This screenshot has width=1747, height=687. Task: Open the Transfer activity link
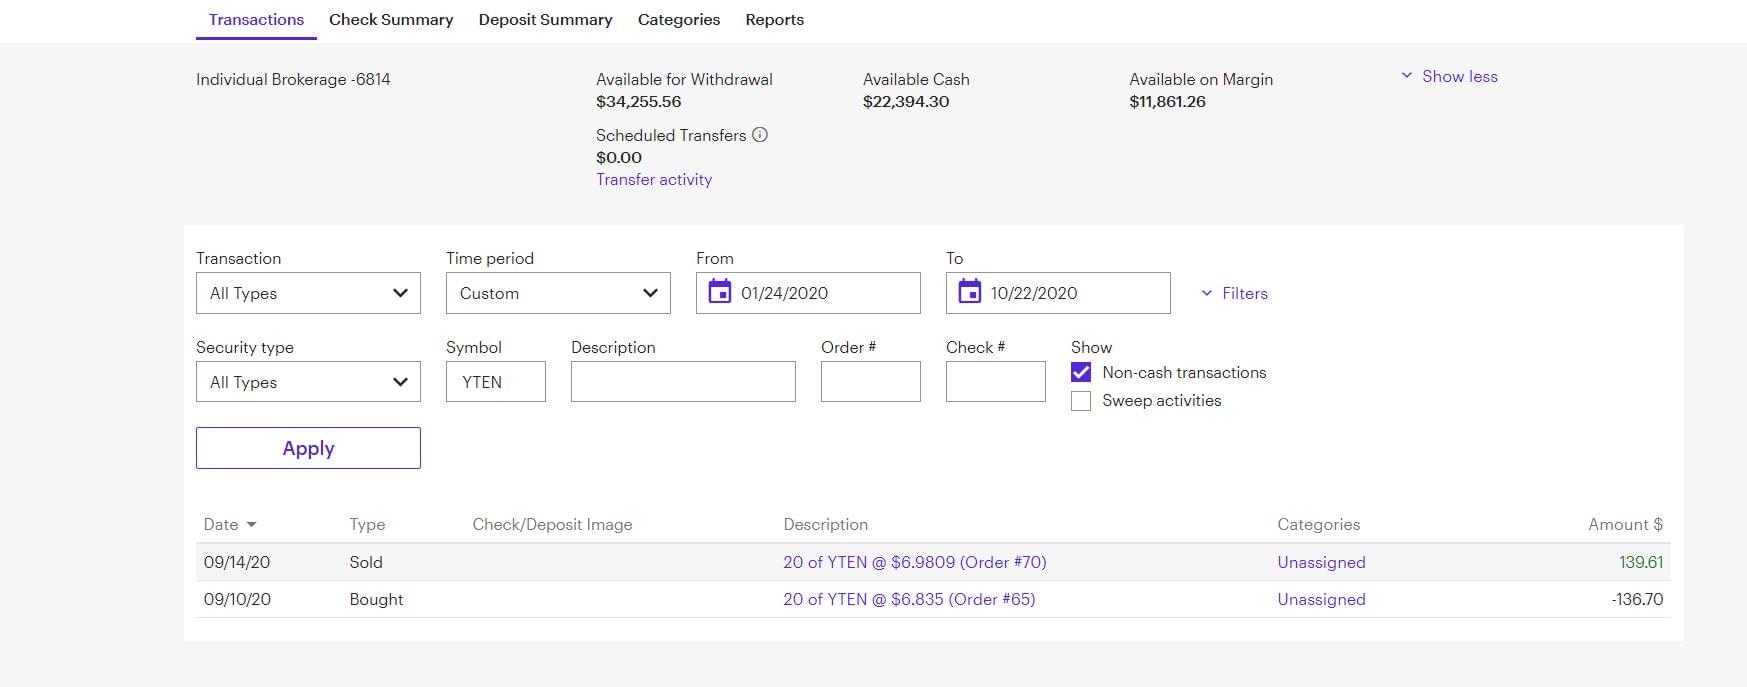654,180
